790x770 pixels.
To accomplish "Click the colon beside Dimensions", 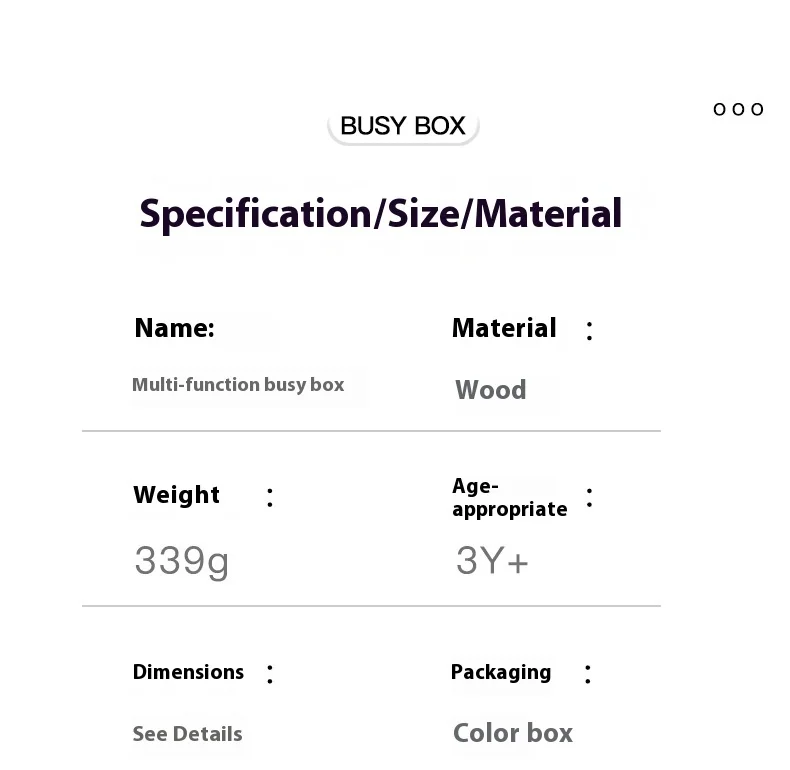I will (270, 674).
